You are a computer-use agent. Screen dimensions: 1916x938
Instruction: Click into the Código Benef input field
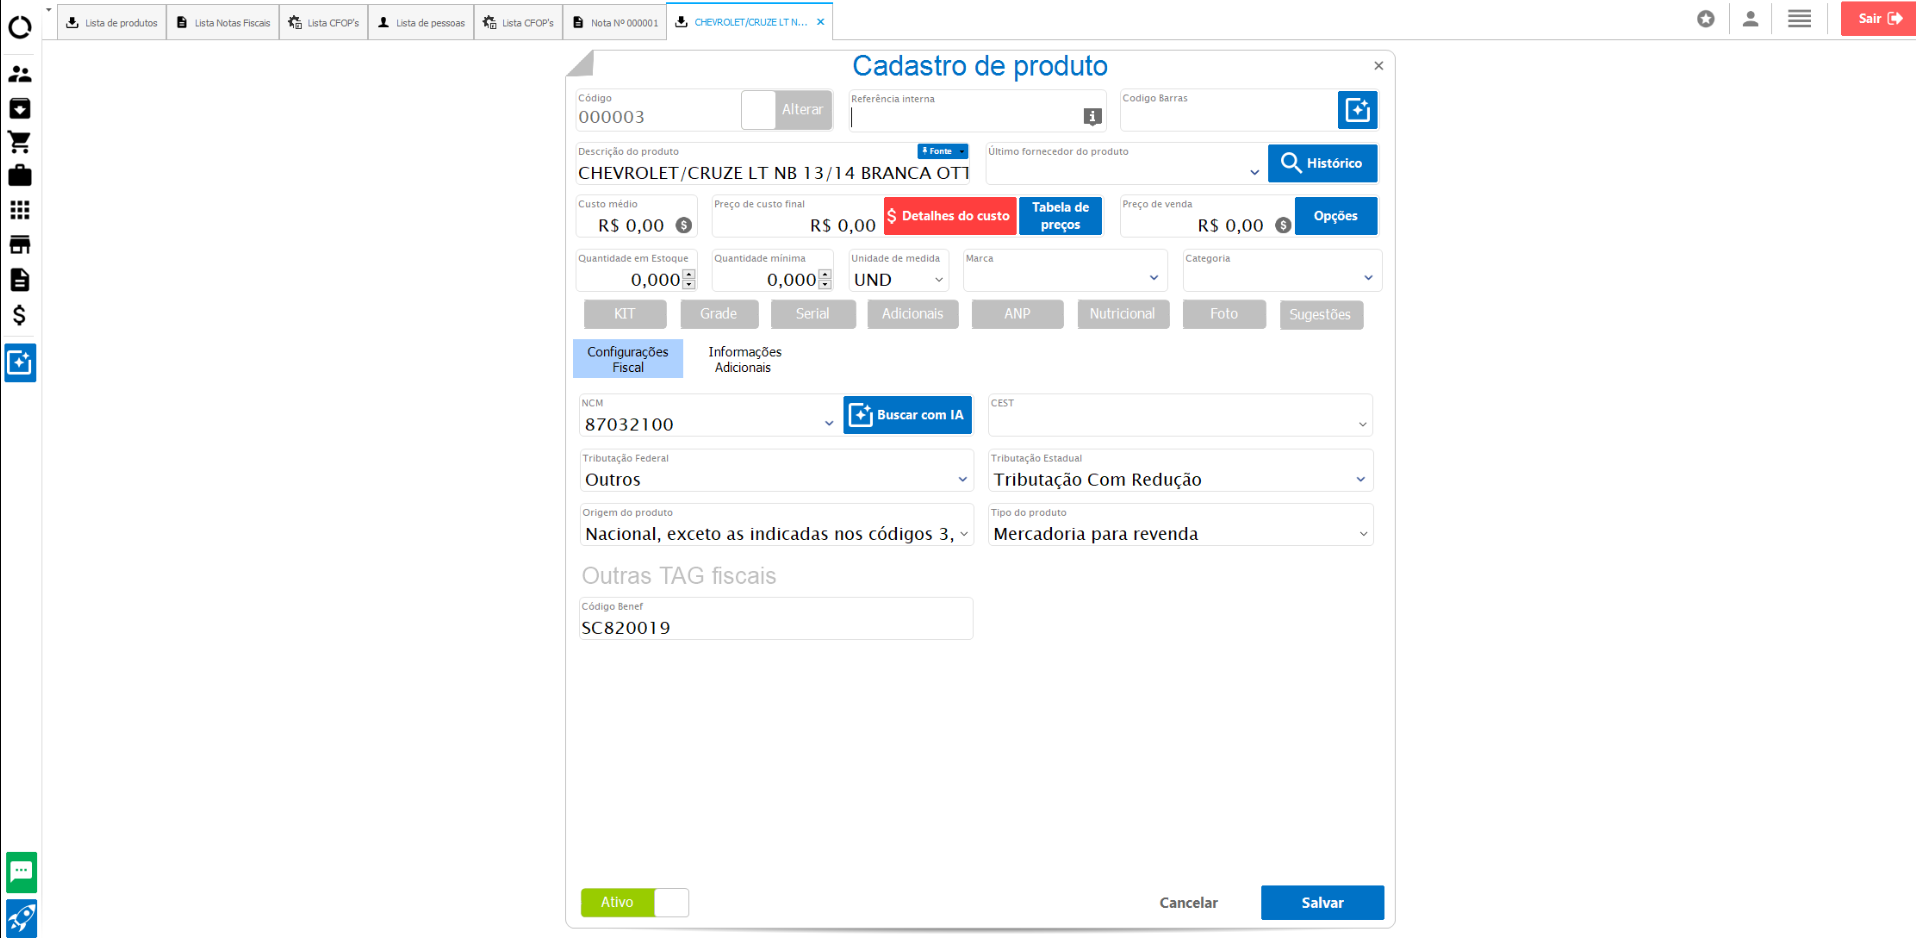point(775,628)
